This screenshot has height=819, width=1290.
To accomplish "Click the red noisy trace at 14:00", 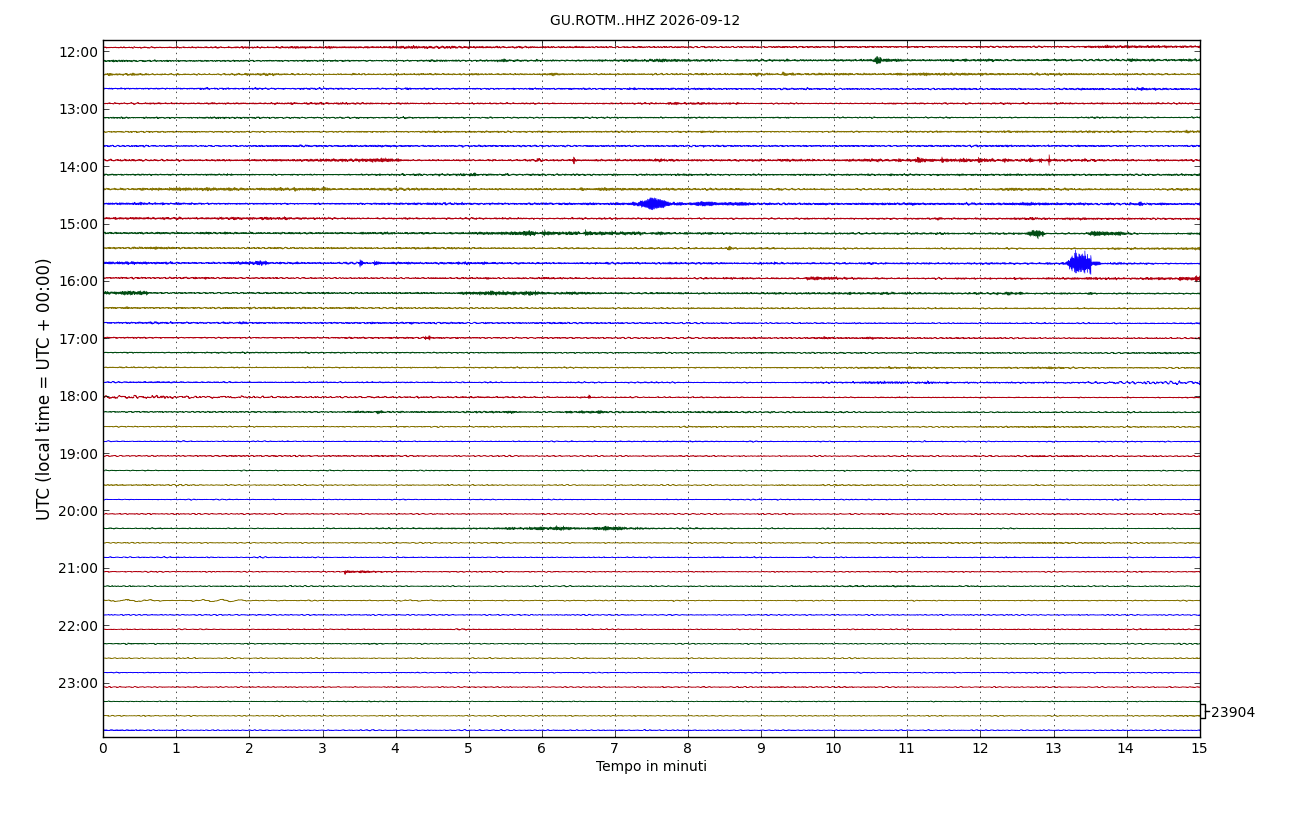I will point(651,160).
